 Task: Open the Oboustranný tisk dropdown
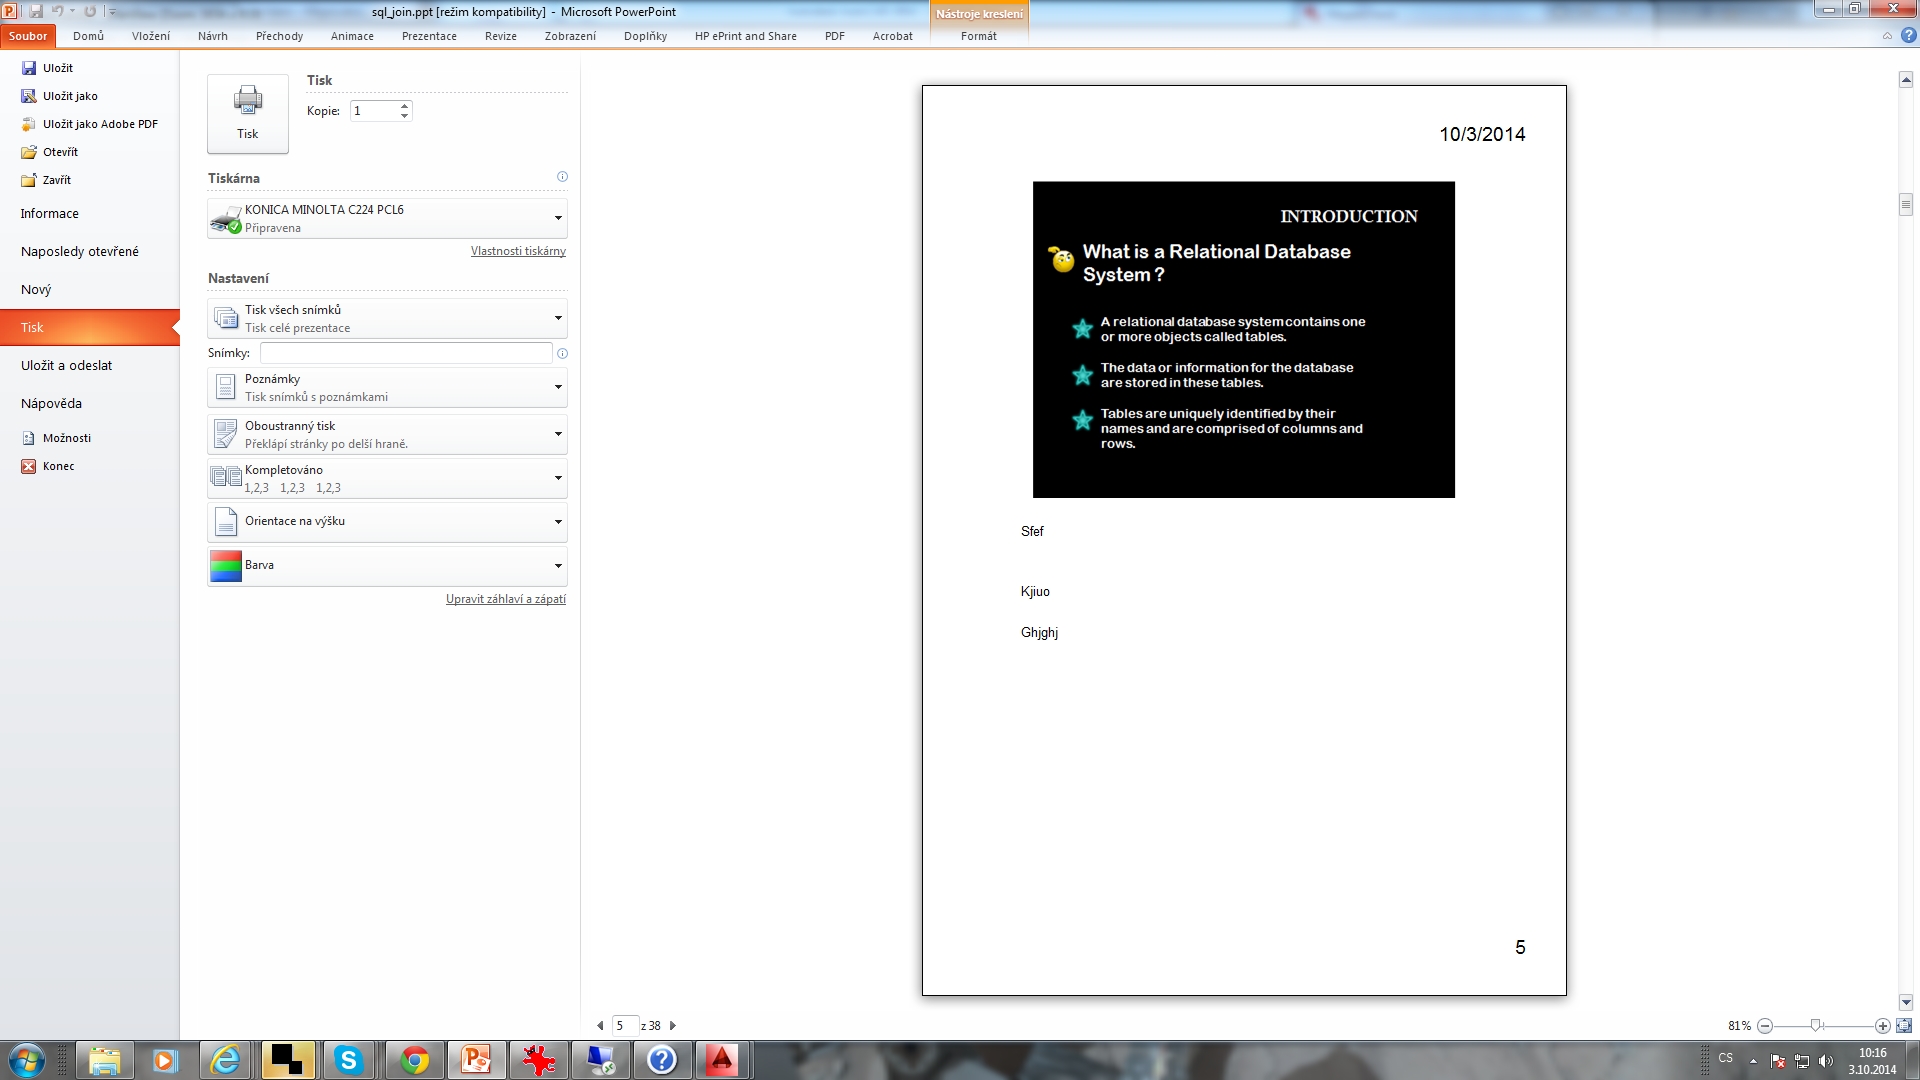387,434
